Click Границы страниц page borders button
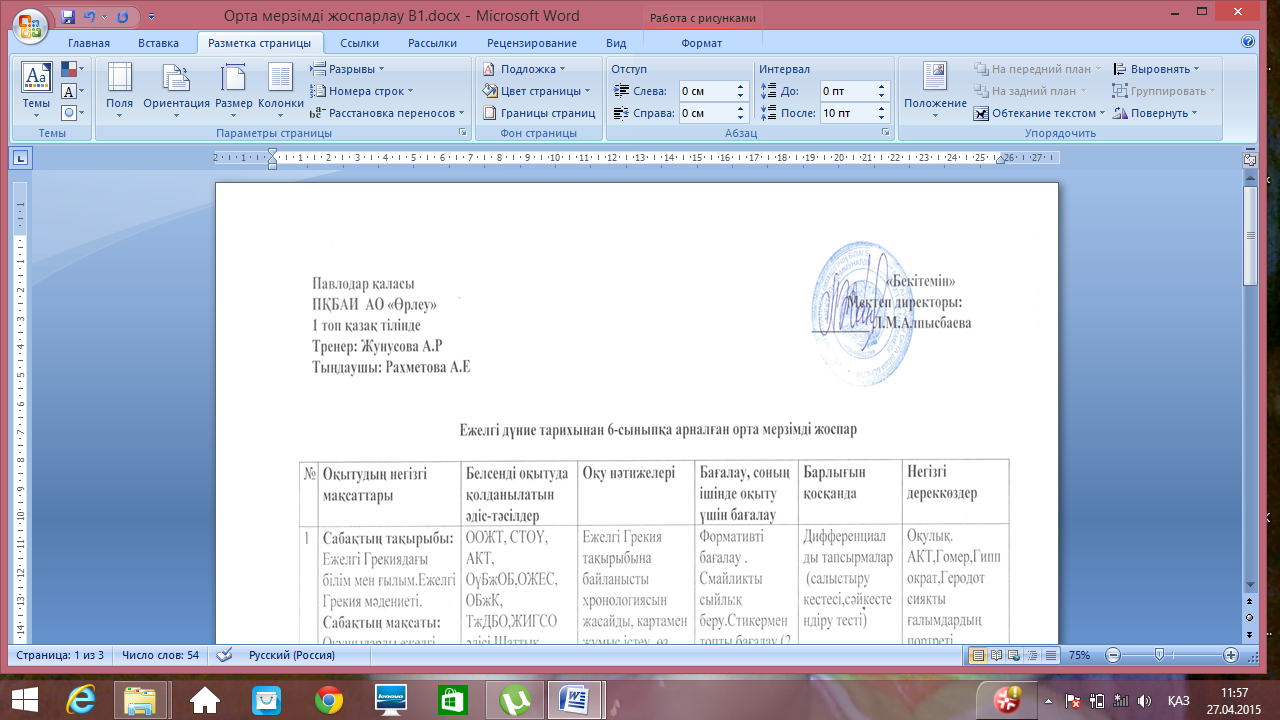 coord(539,113)
